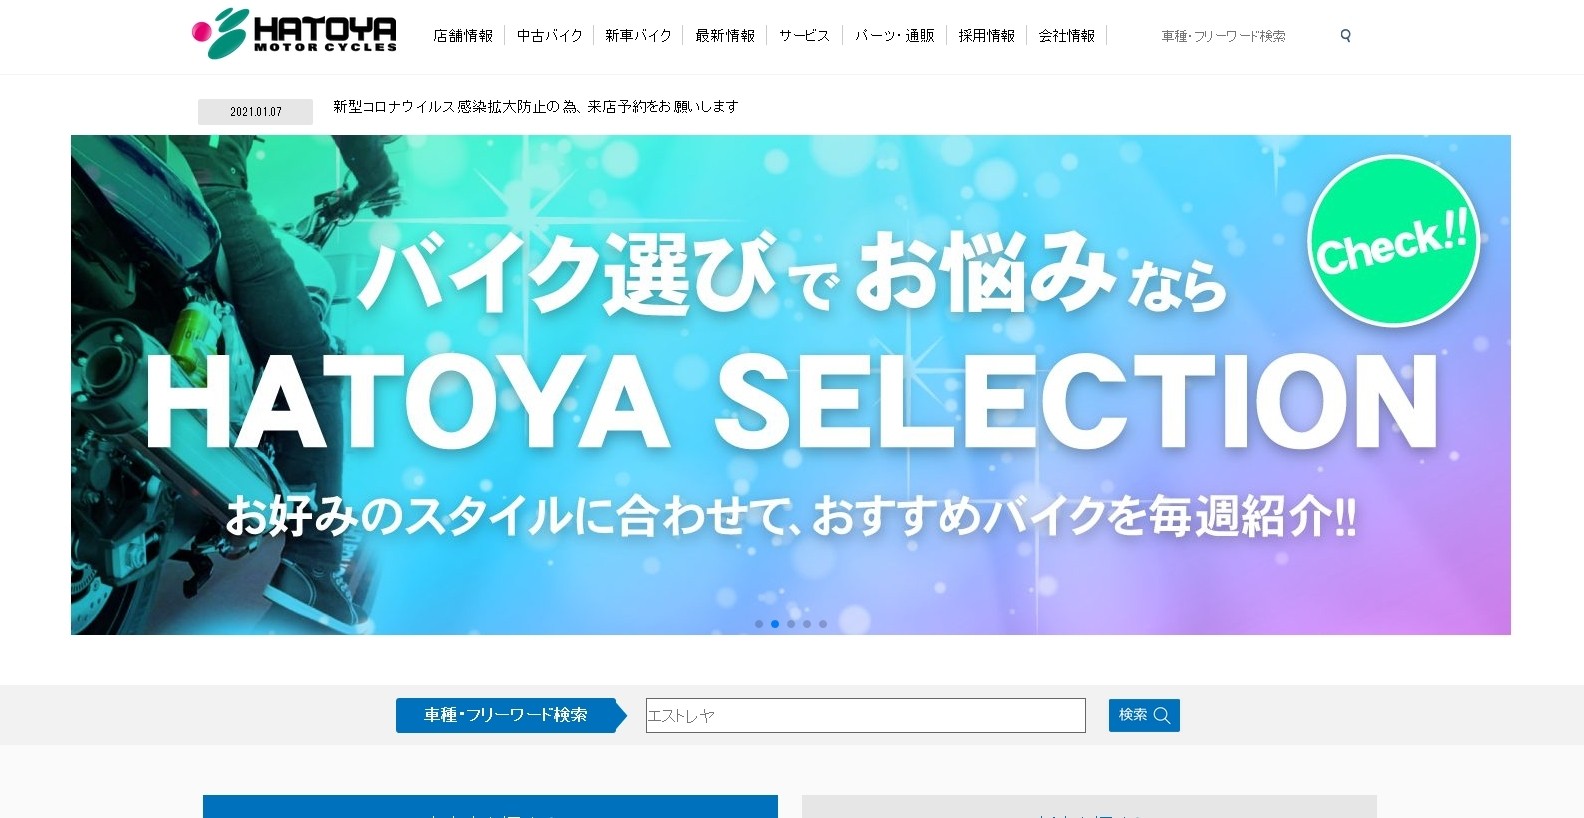The height and width of the screenshot is (818, 1584).
Task: Select the second carousel dot
Action: tap(775, 624)
